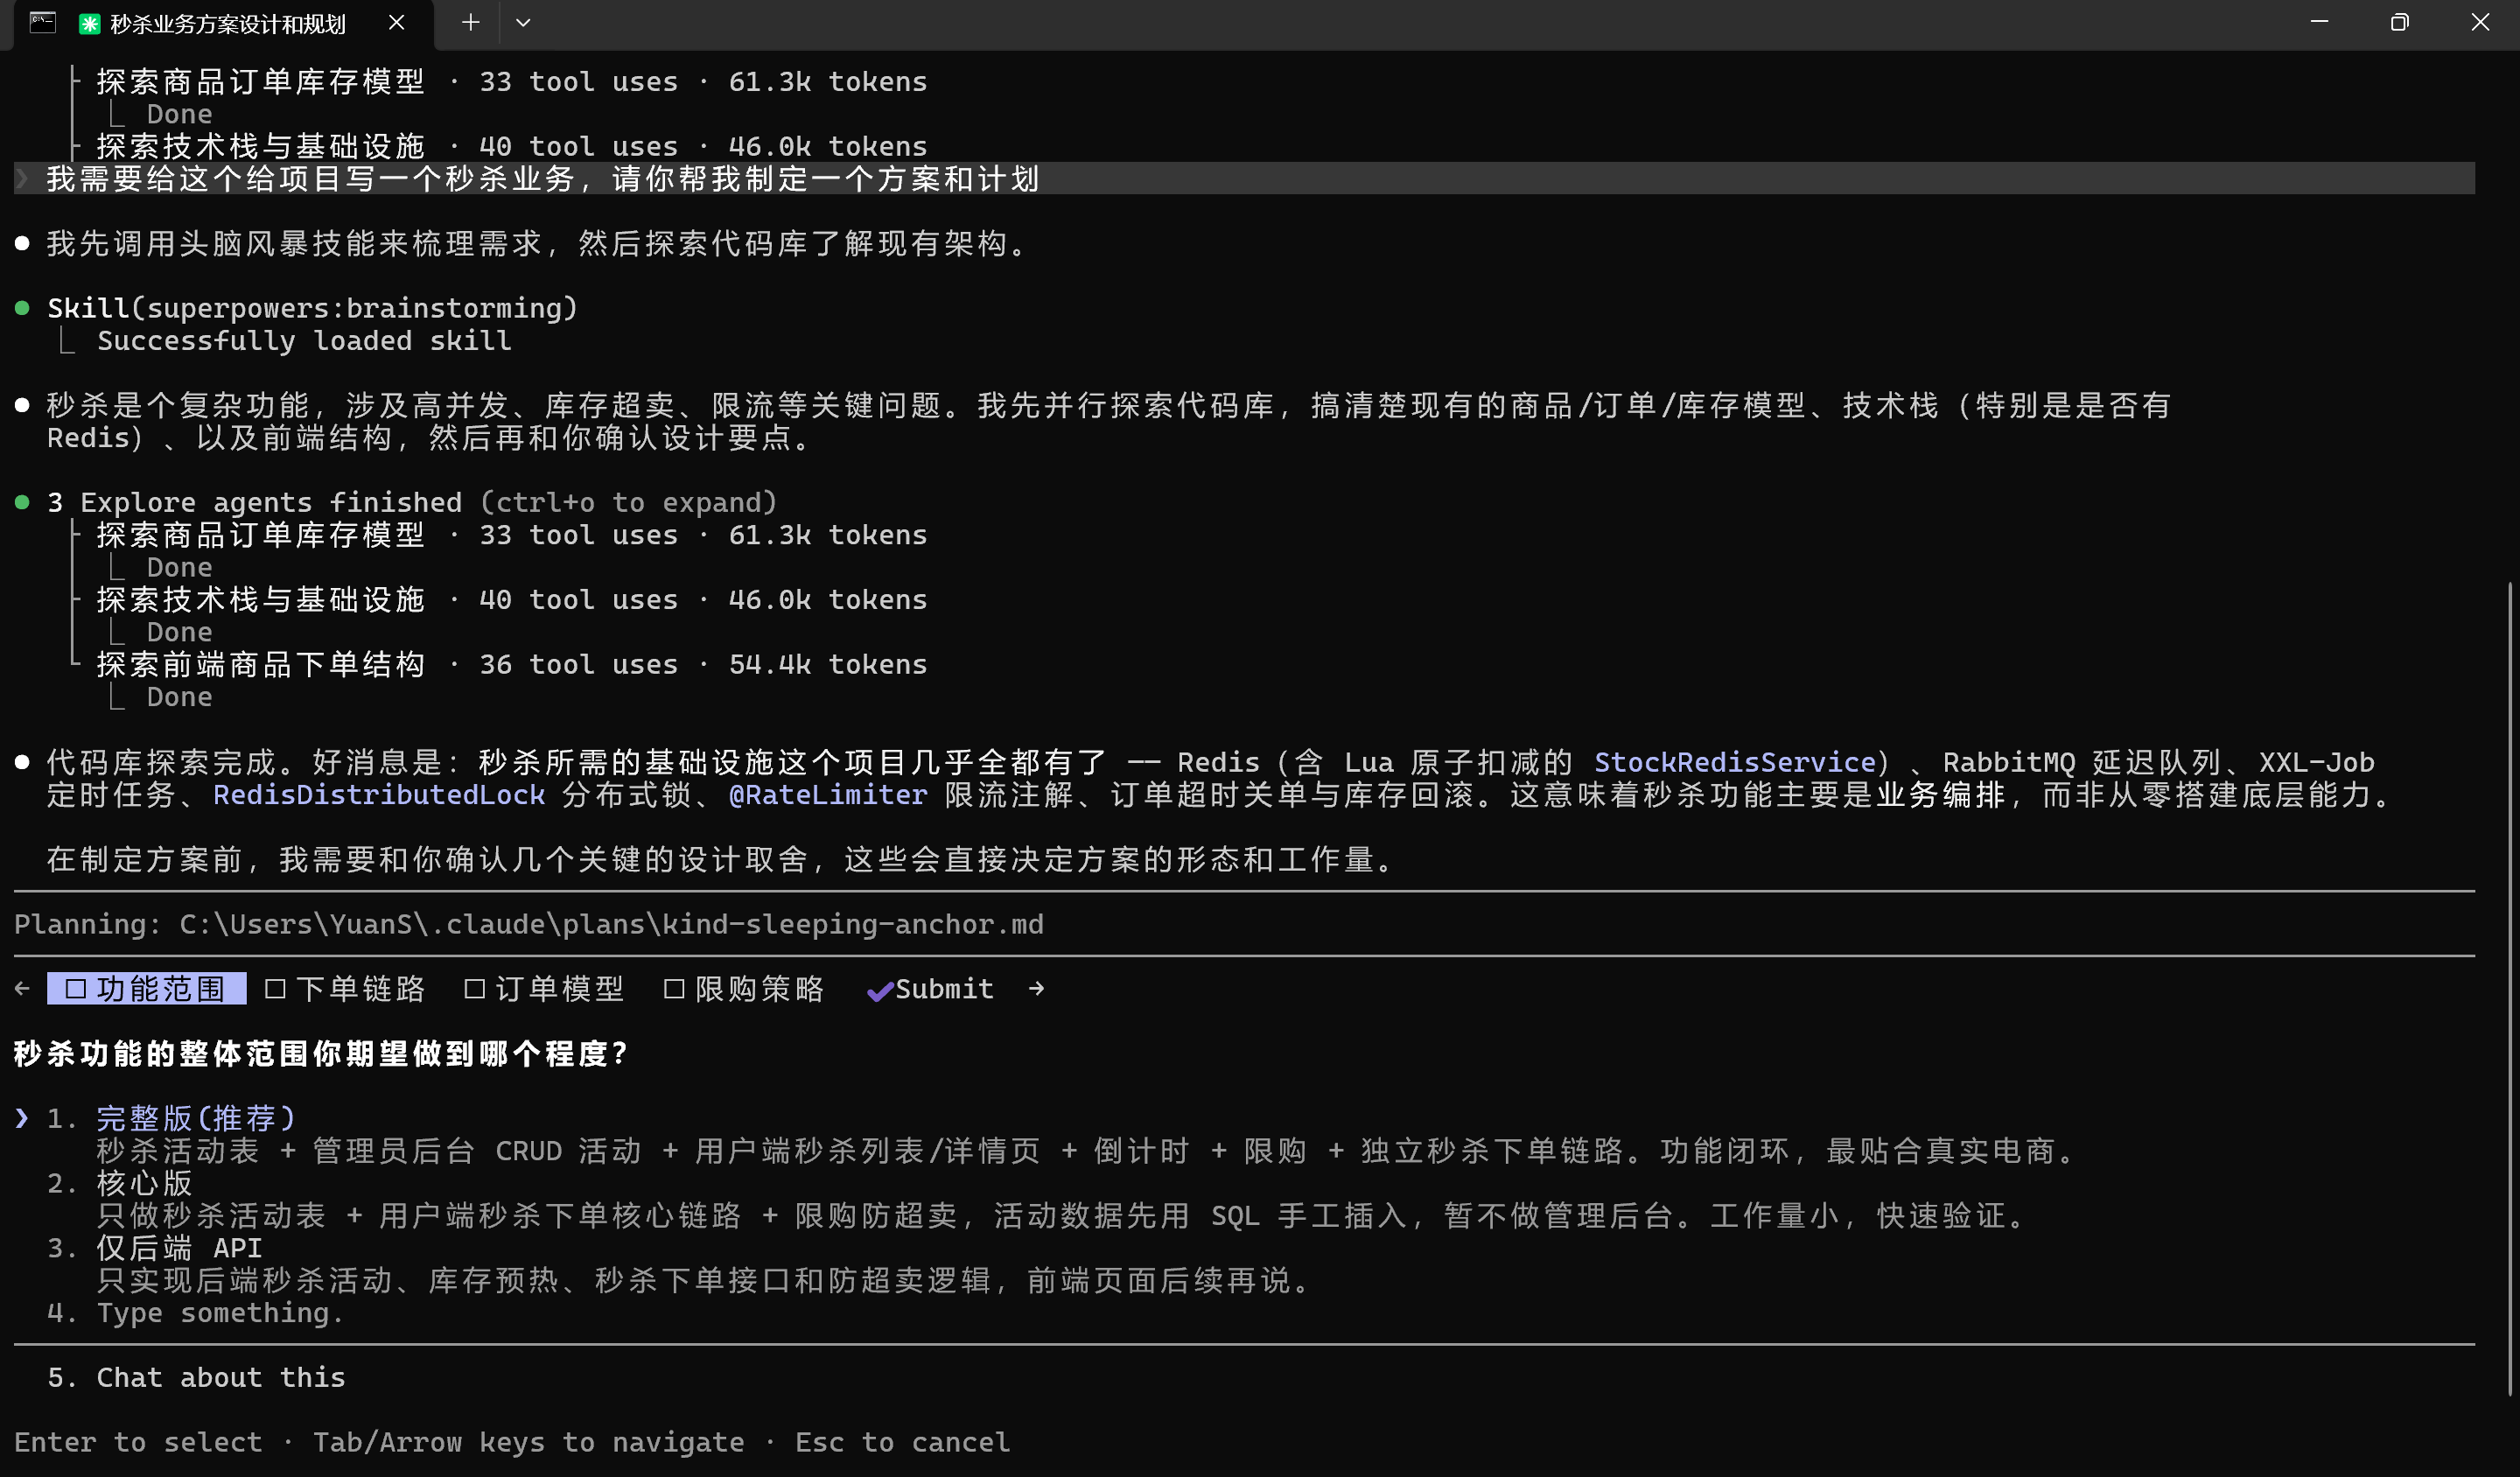Click the Esc to cancel hint text

[902, 1442]
